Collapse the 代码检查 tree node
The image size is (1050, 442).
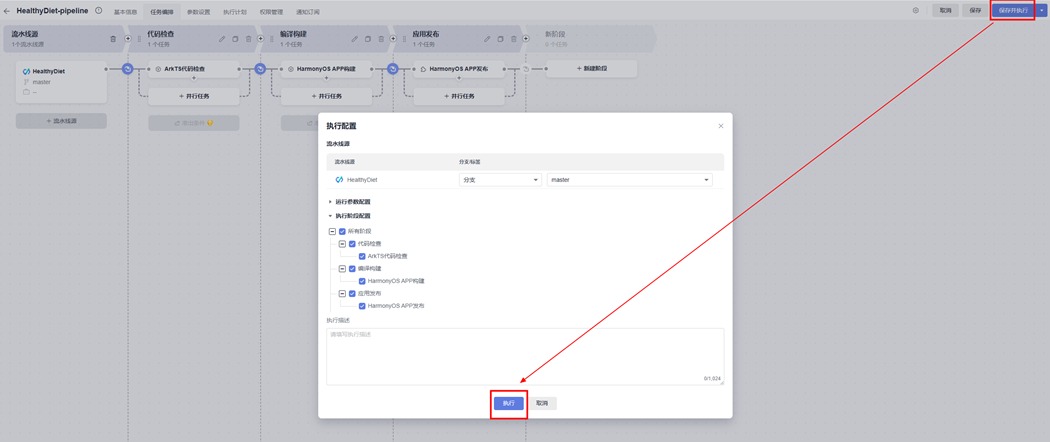point(342,244)
